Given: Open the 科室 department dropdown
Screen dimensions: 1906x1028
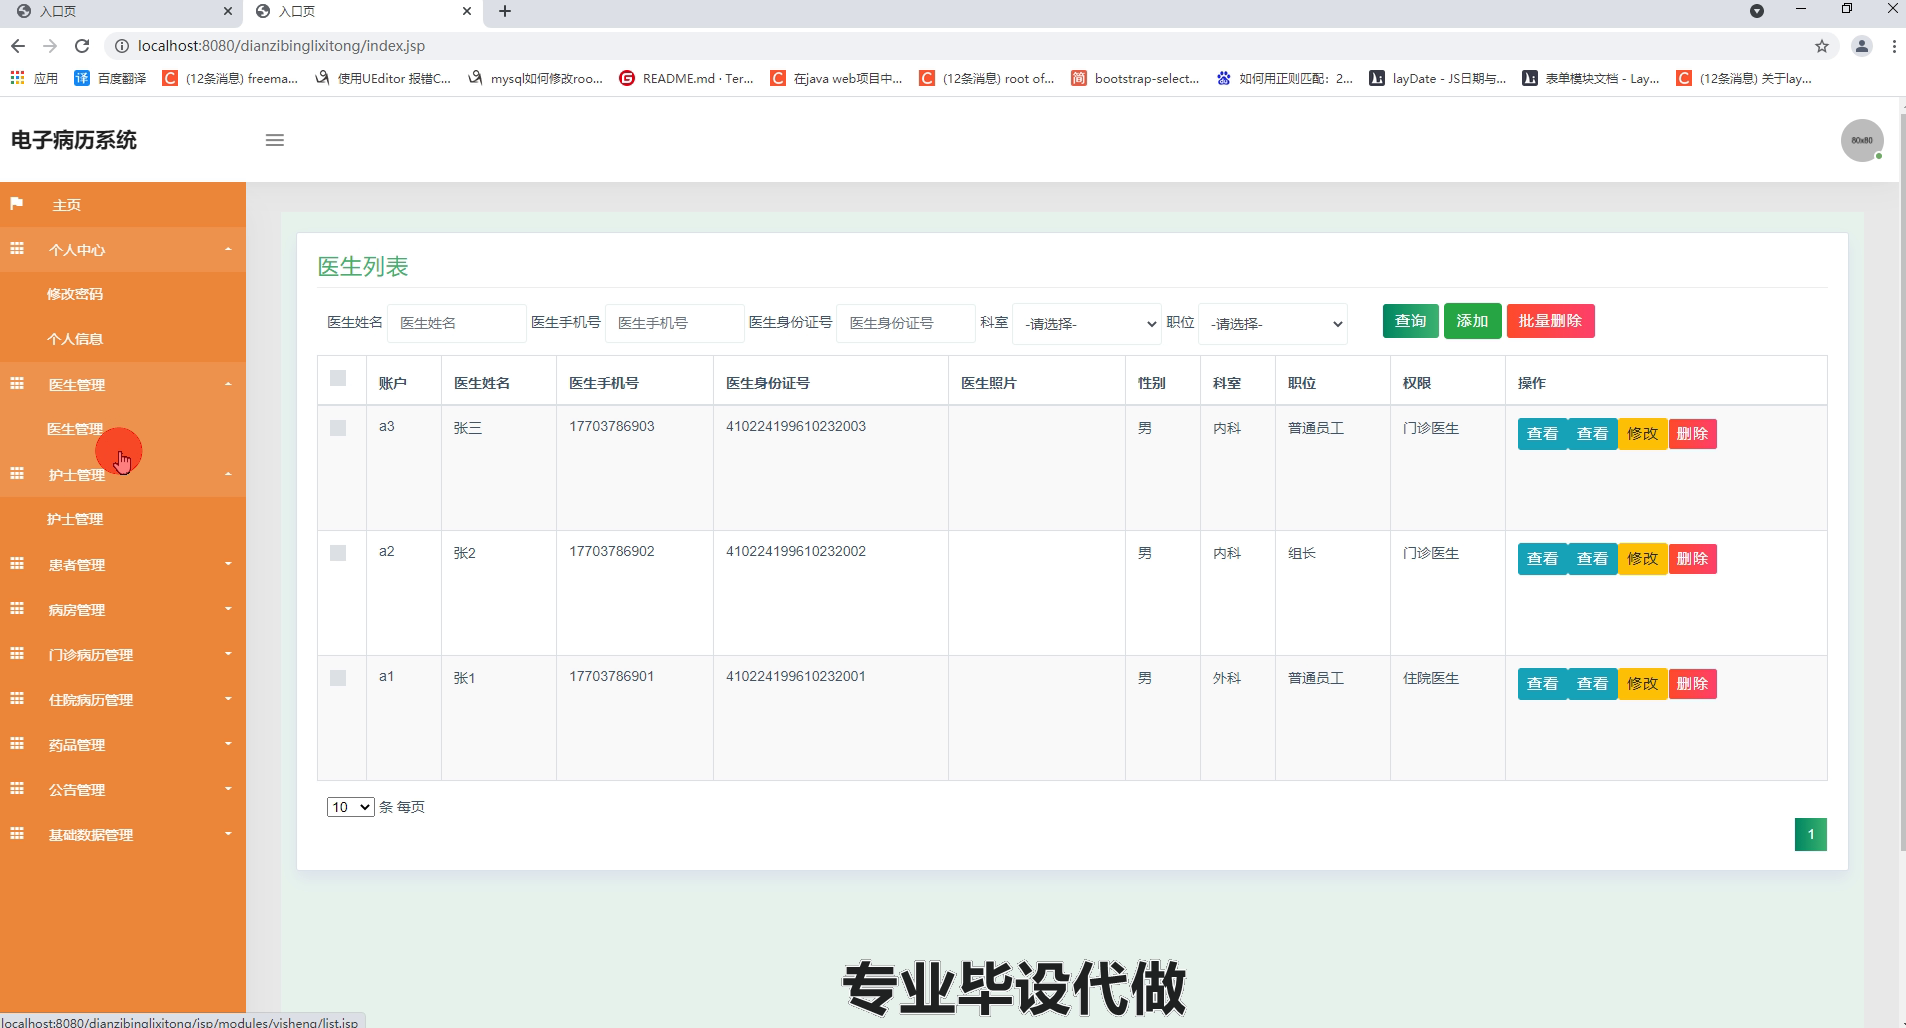Looking at the screenshot, I should tap(1087, 324).
